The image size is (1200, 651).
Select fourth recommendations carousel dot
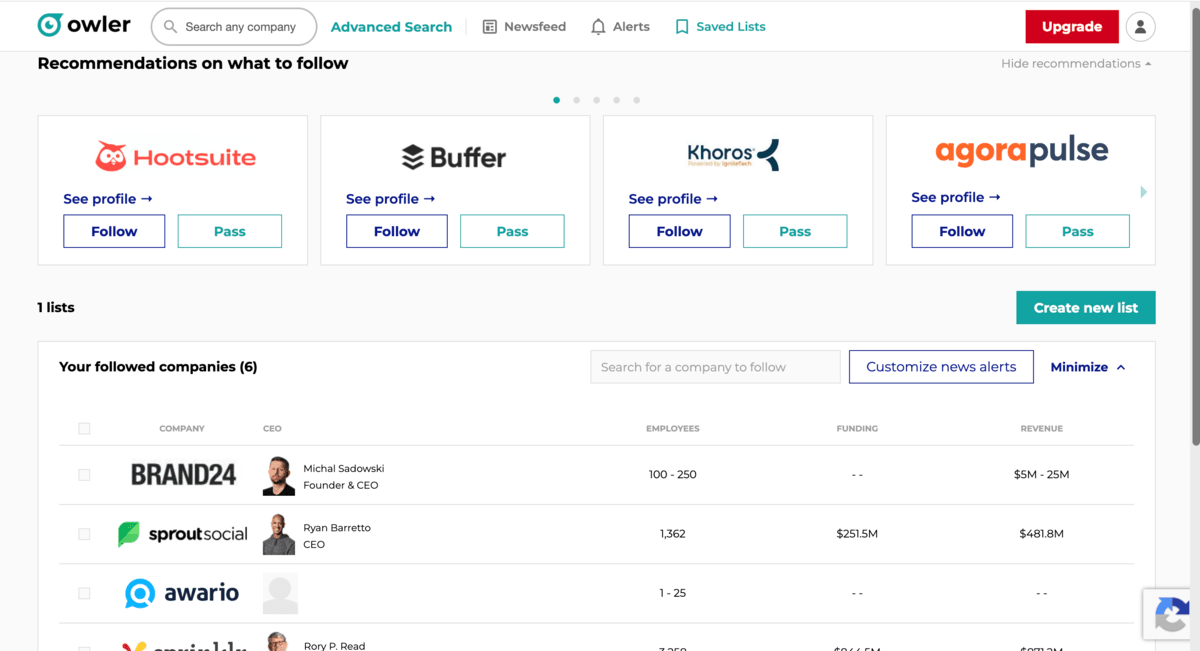(x=616, y=100)
